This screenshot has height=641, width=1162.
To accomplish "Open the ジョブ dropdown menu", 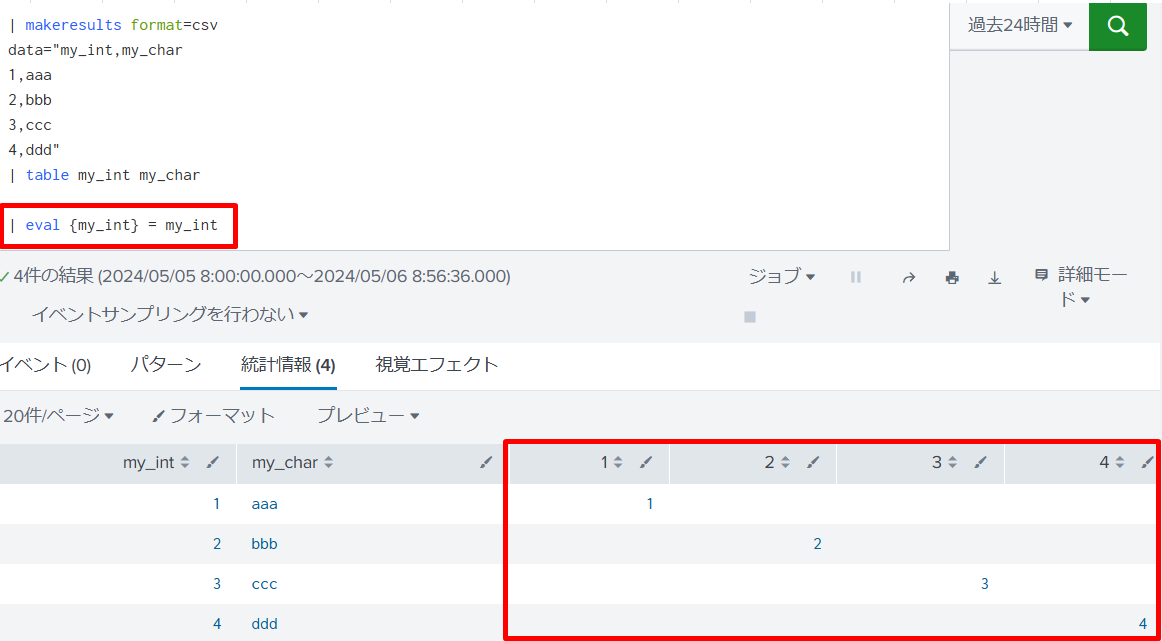I will [x=781, y=276].
